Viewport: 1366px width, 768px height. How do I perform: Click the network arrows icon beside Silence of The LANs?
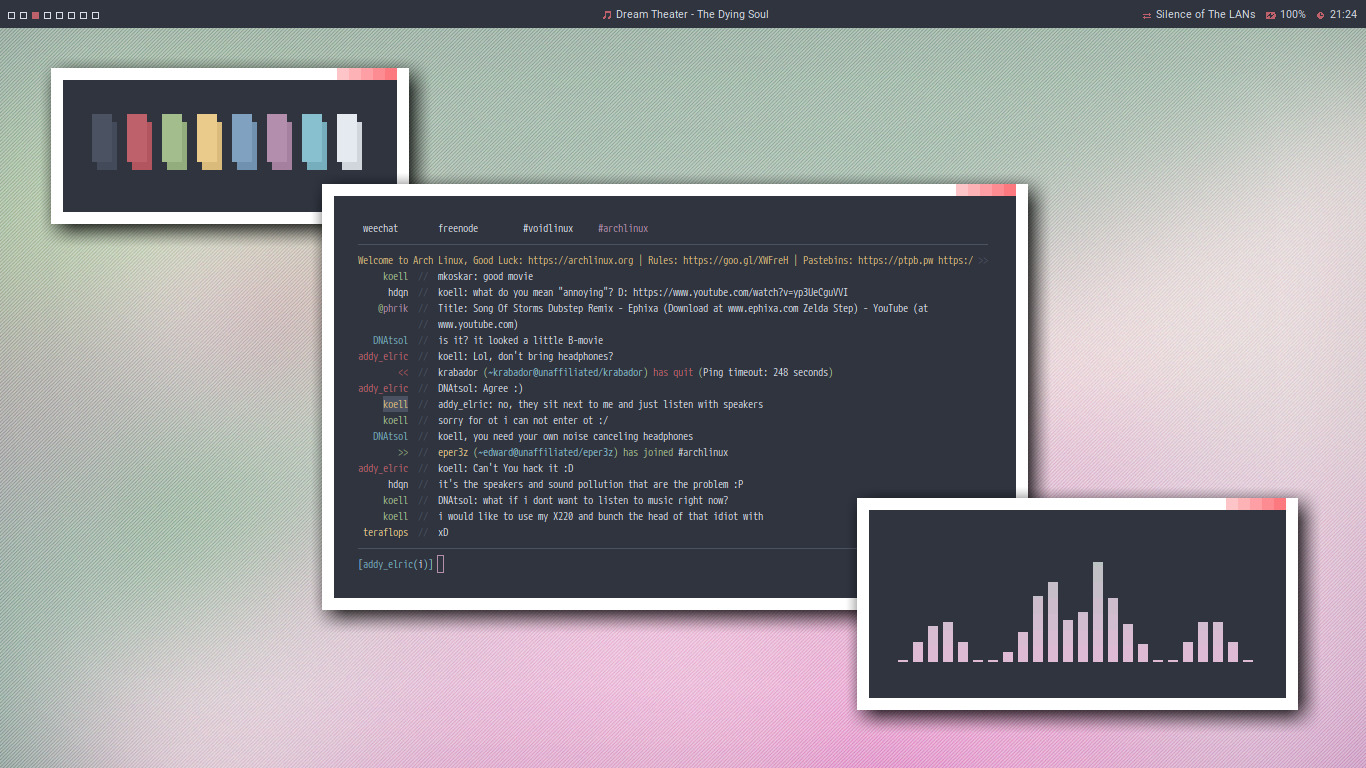(x=1146, y=15)
